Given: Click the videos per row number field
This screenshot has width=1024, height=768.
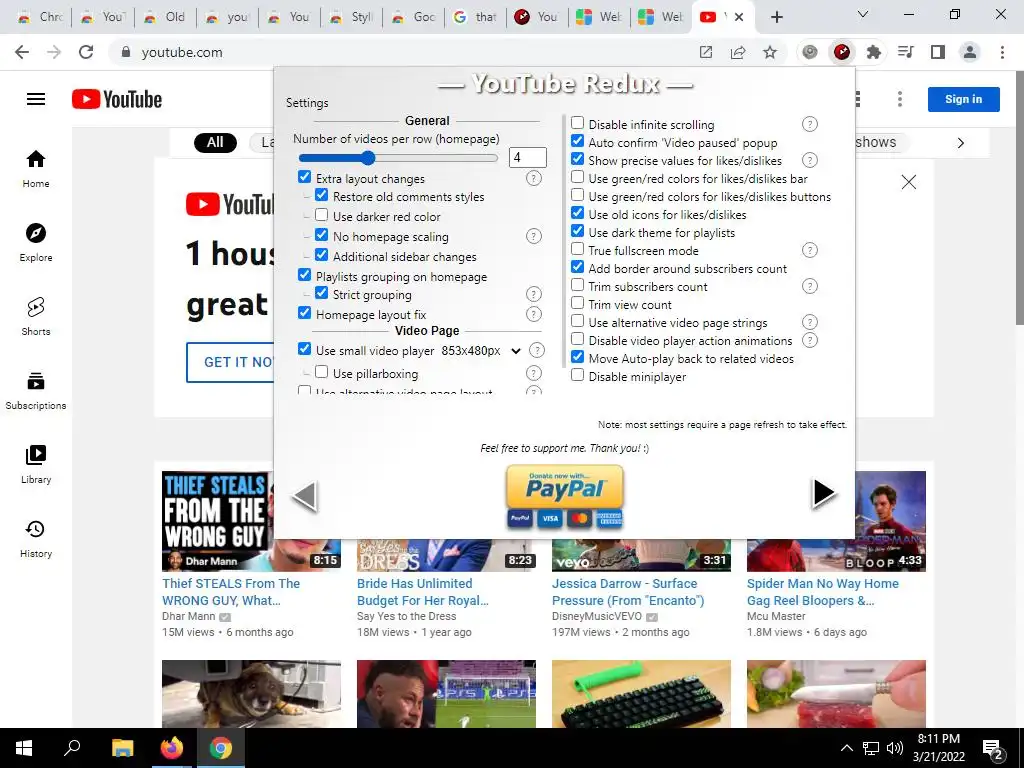Looking at the screenshot, I should 527,157.
